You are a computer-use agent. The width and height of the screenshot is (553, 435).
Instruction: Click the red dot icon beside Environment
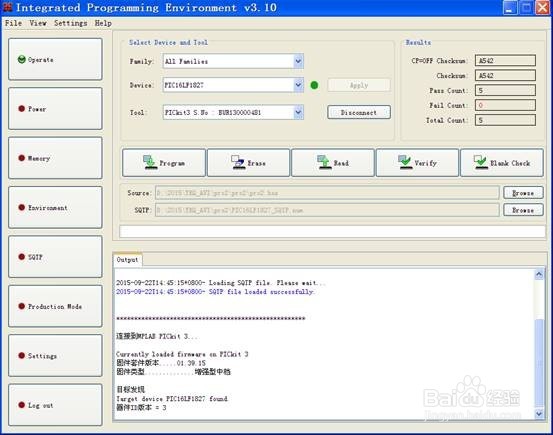pos(22,207)
